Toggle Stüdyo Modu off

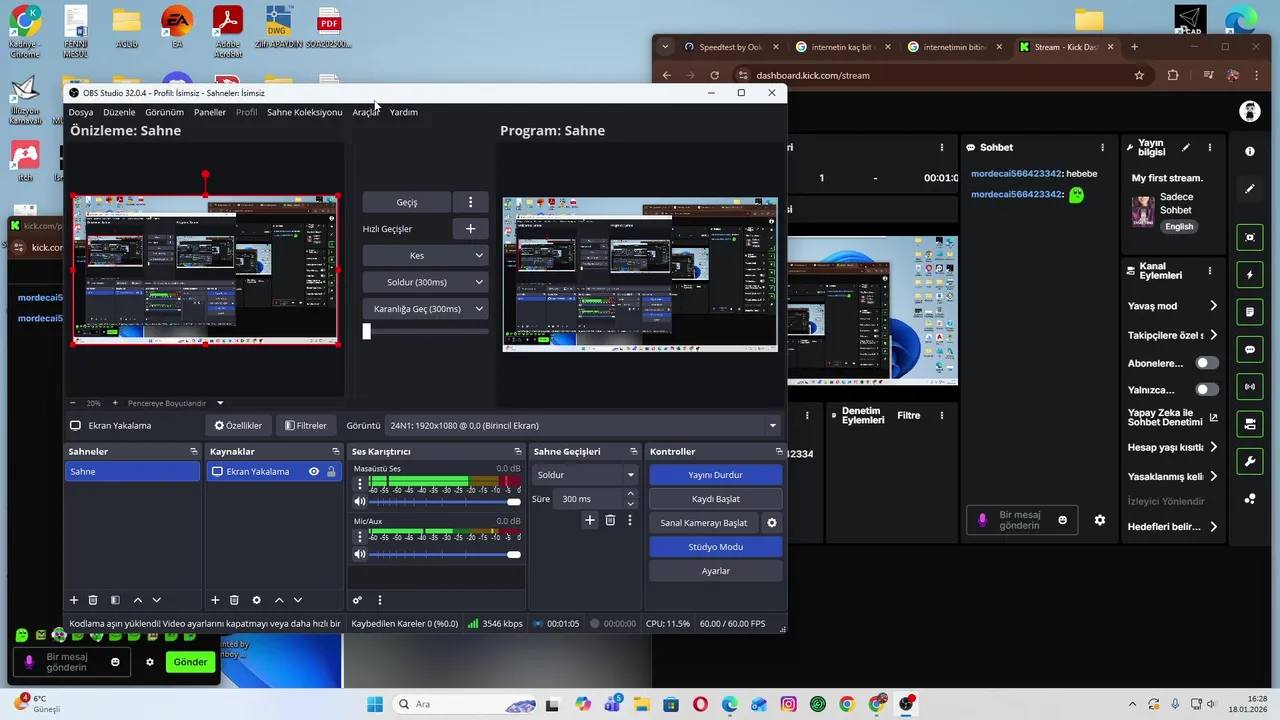pos(716,547)
